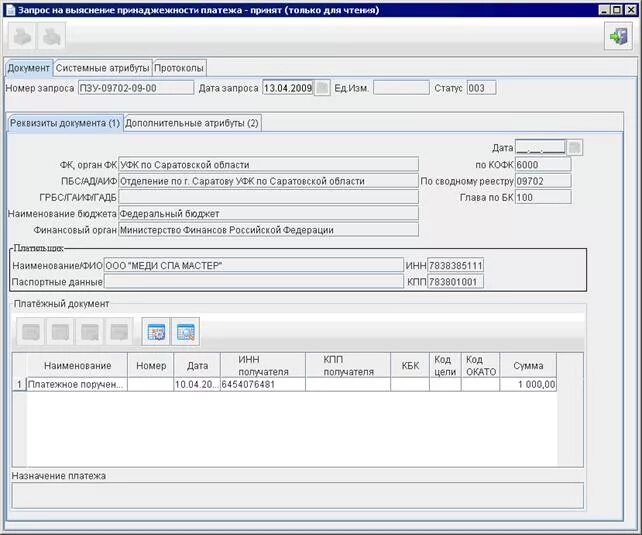This screenshot has width=642, height=535.
Task: Click the empty ГРБС/ГАИФ/ГАДБ field
Action: point(269,197)
